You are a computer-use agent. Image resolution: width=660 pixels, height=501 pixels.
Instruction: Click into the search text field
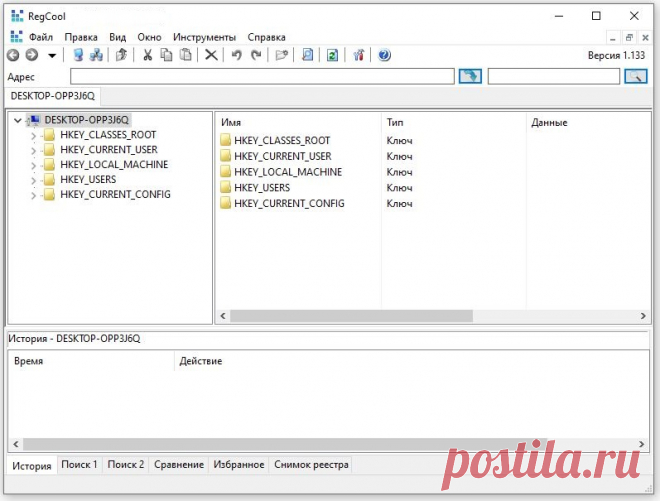click(x=554, y=76)
